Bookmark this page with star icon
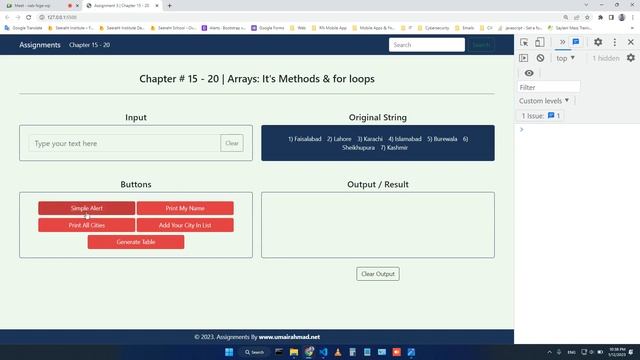The image size is (640, 360). click(587, 17)
